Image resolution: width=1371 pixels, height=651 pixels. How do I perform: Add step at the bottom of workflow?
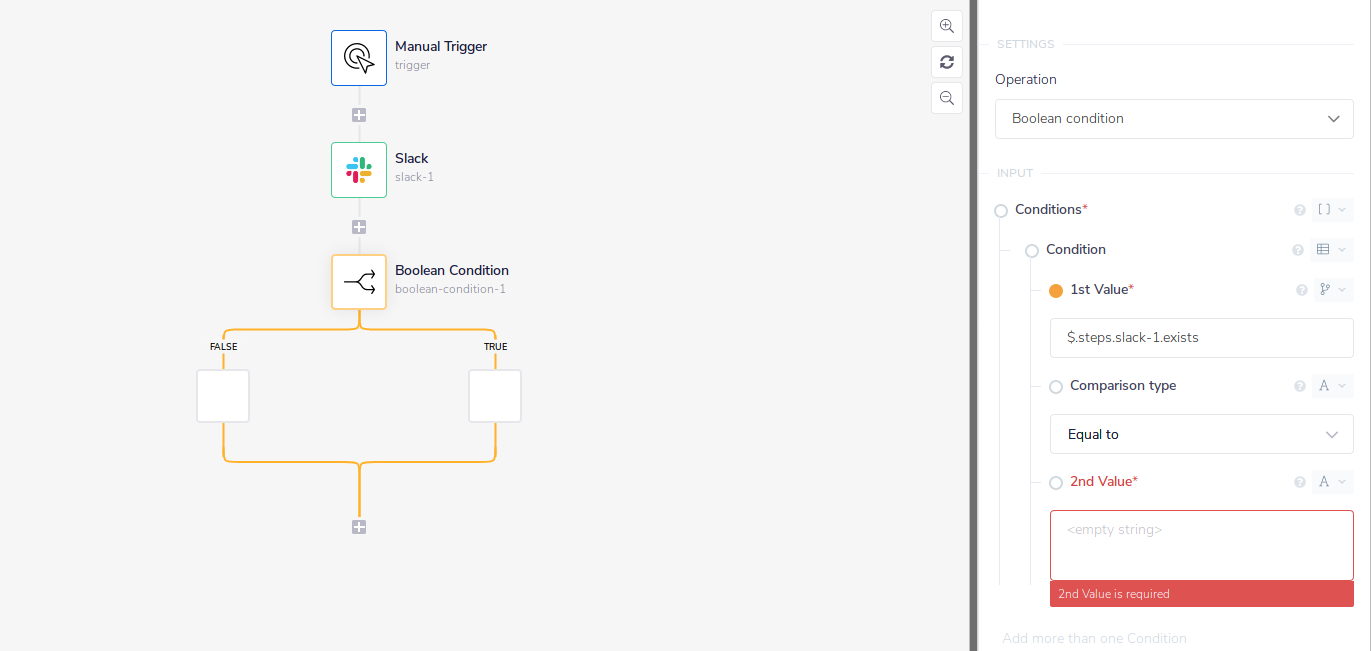[x=359, y=527]
